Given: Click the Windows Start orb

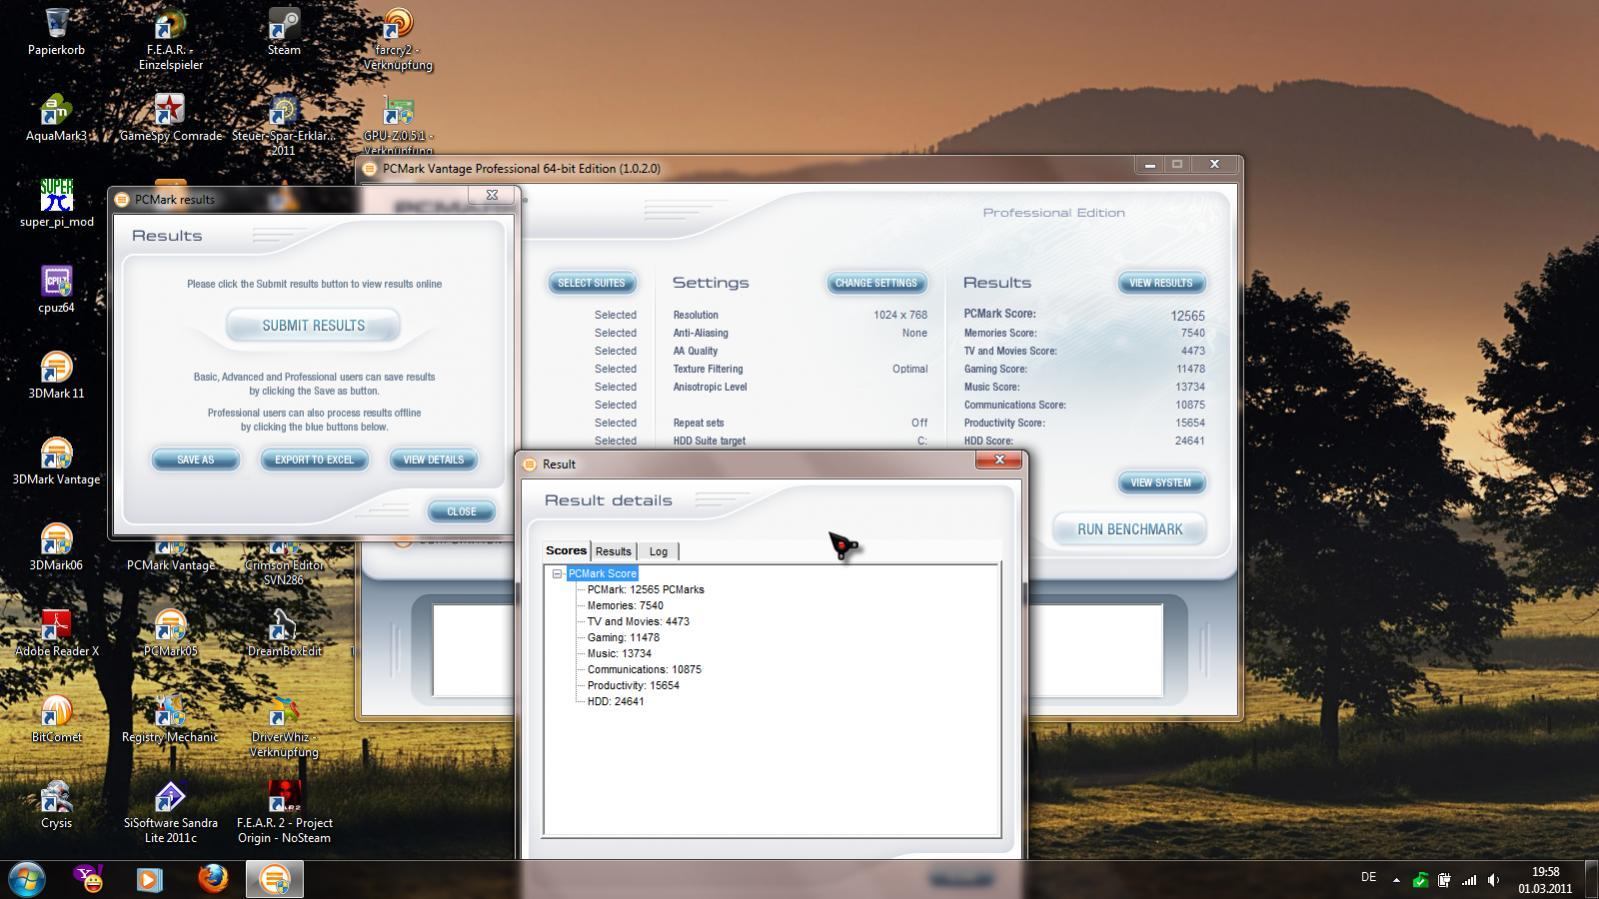Looking at the screenshot, I should [27, 880].
